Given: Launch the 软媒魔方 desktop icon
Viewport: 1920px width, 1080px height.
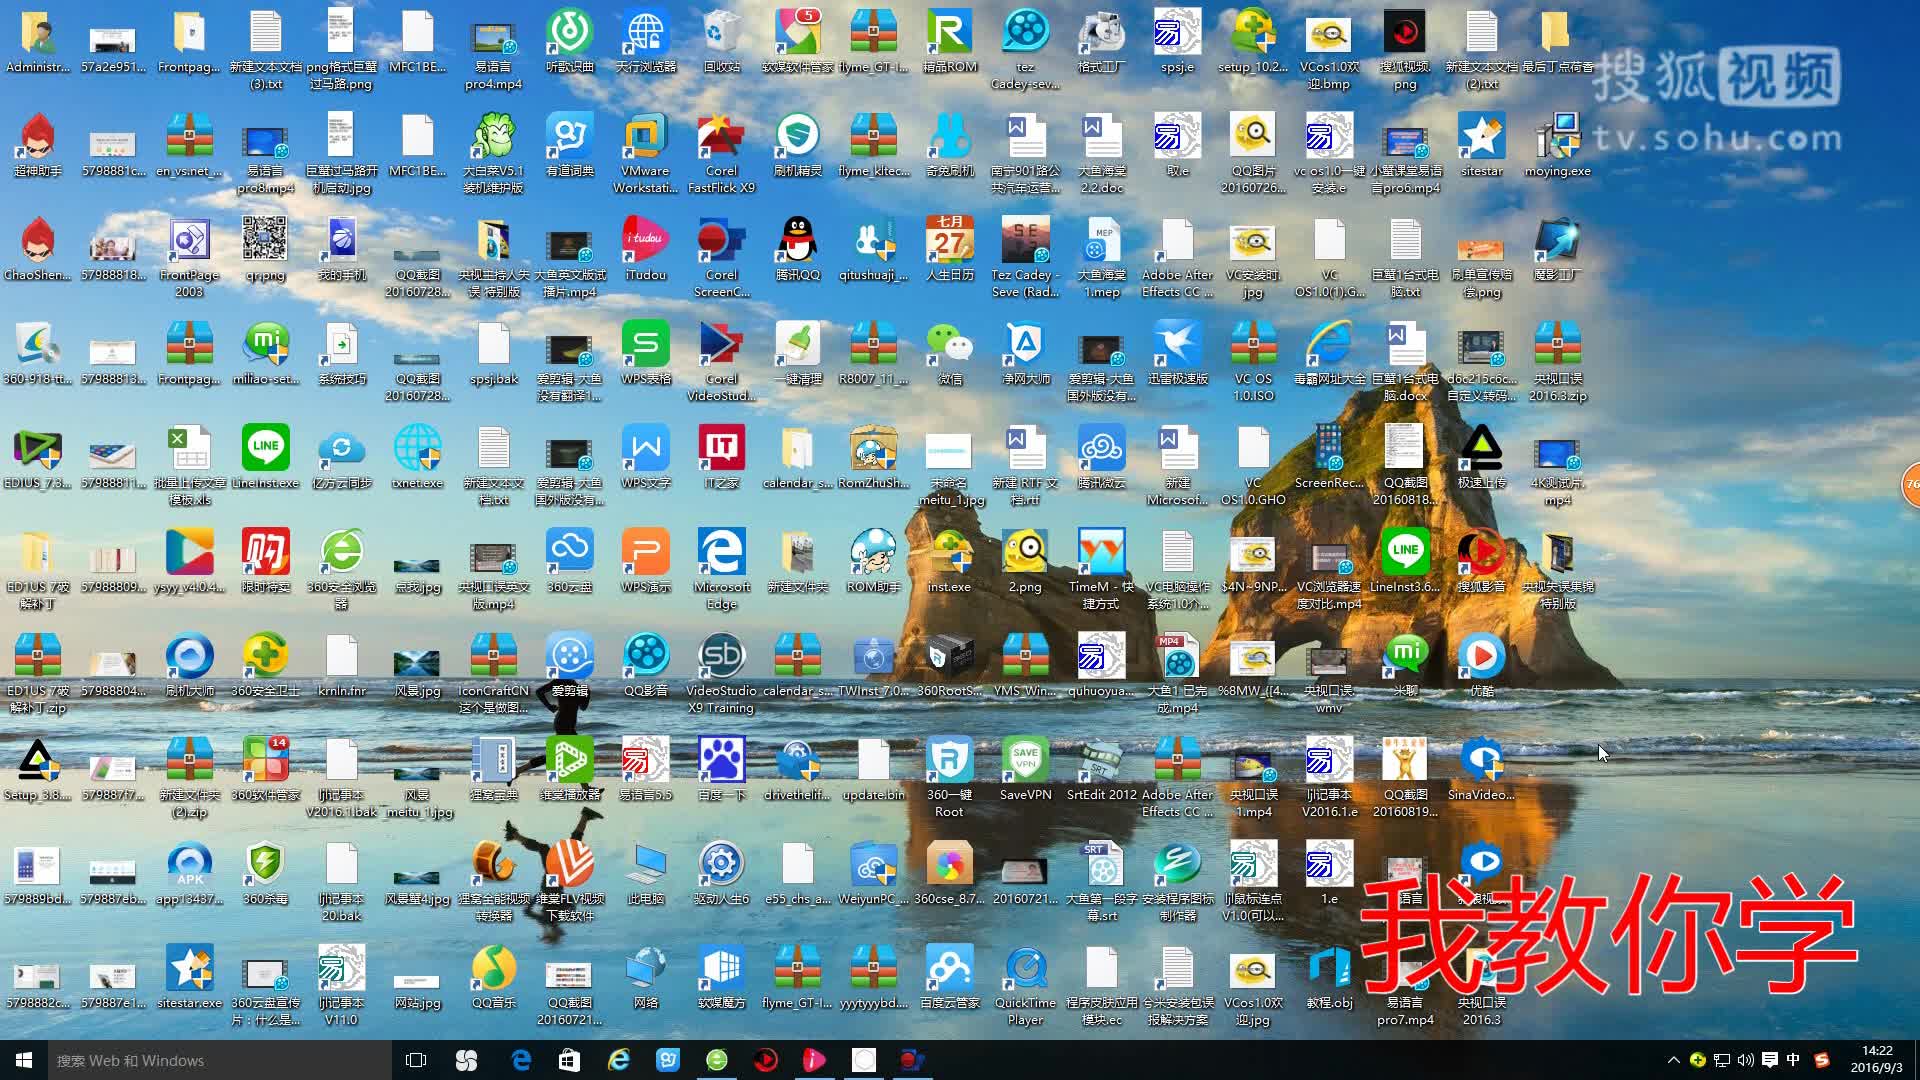Looking at the screenshot, I should 721,977.
